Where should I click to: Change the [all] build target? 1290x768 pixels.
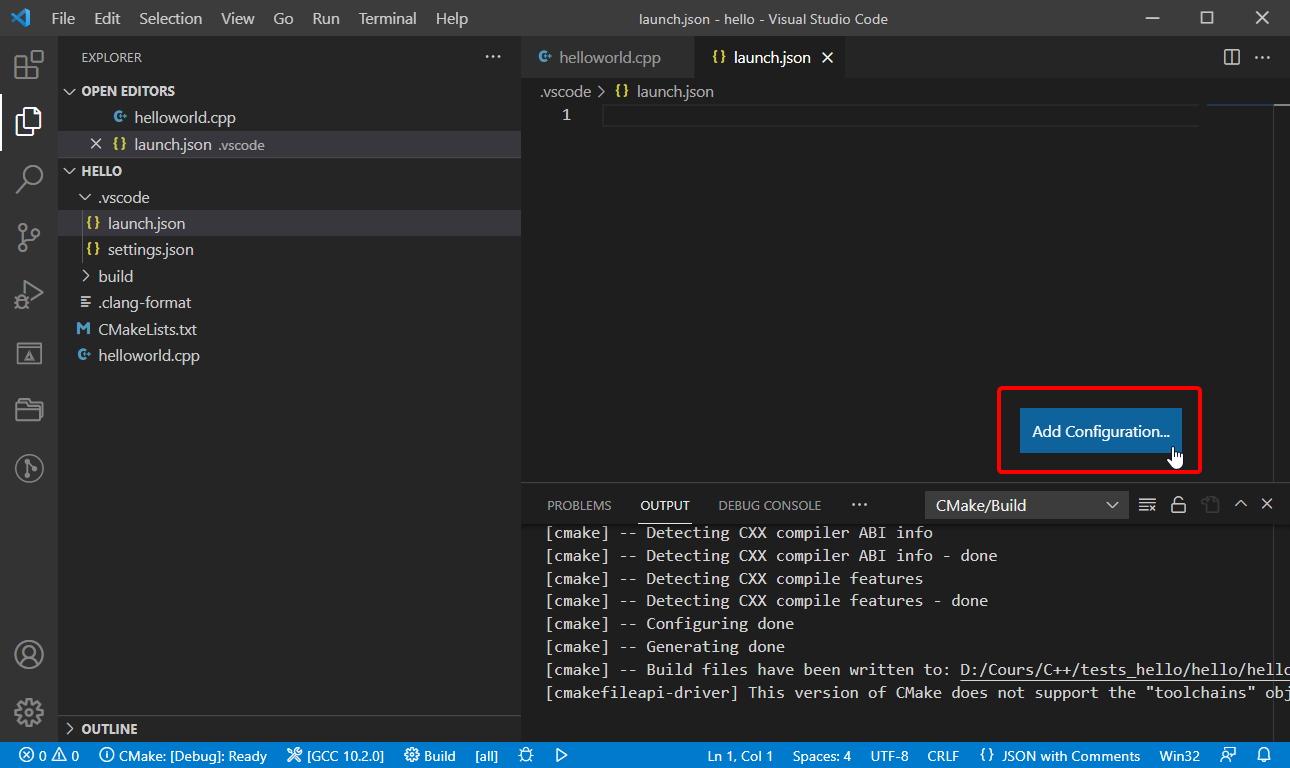[487, 756]
